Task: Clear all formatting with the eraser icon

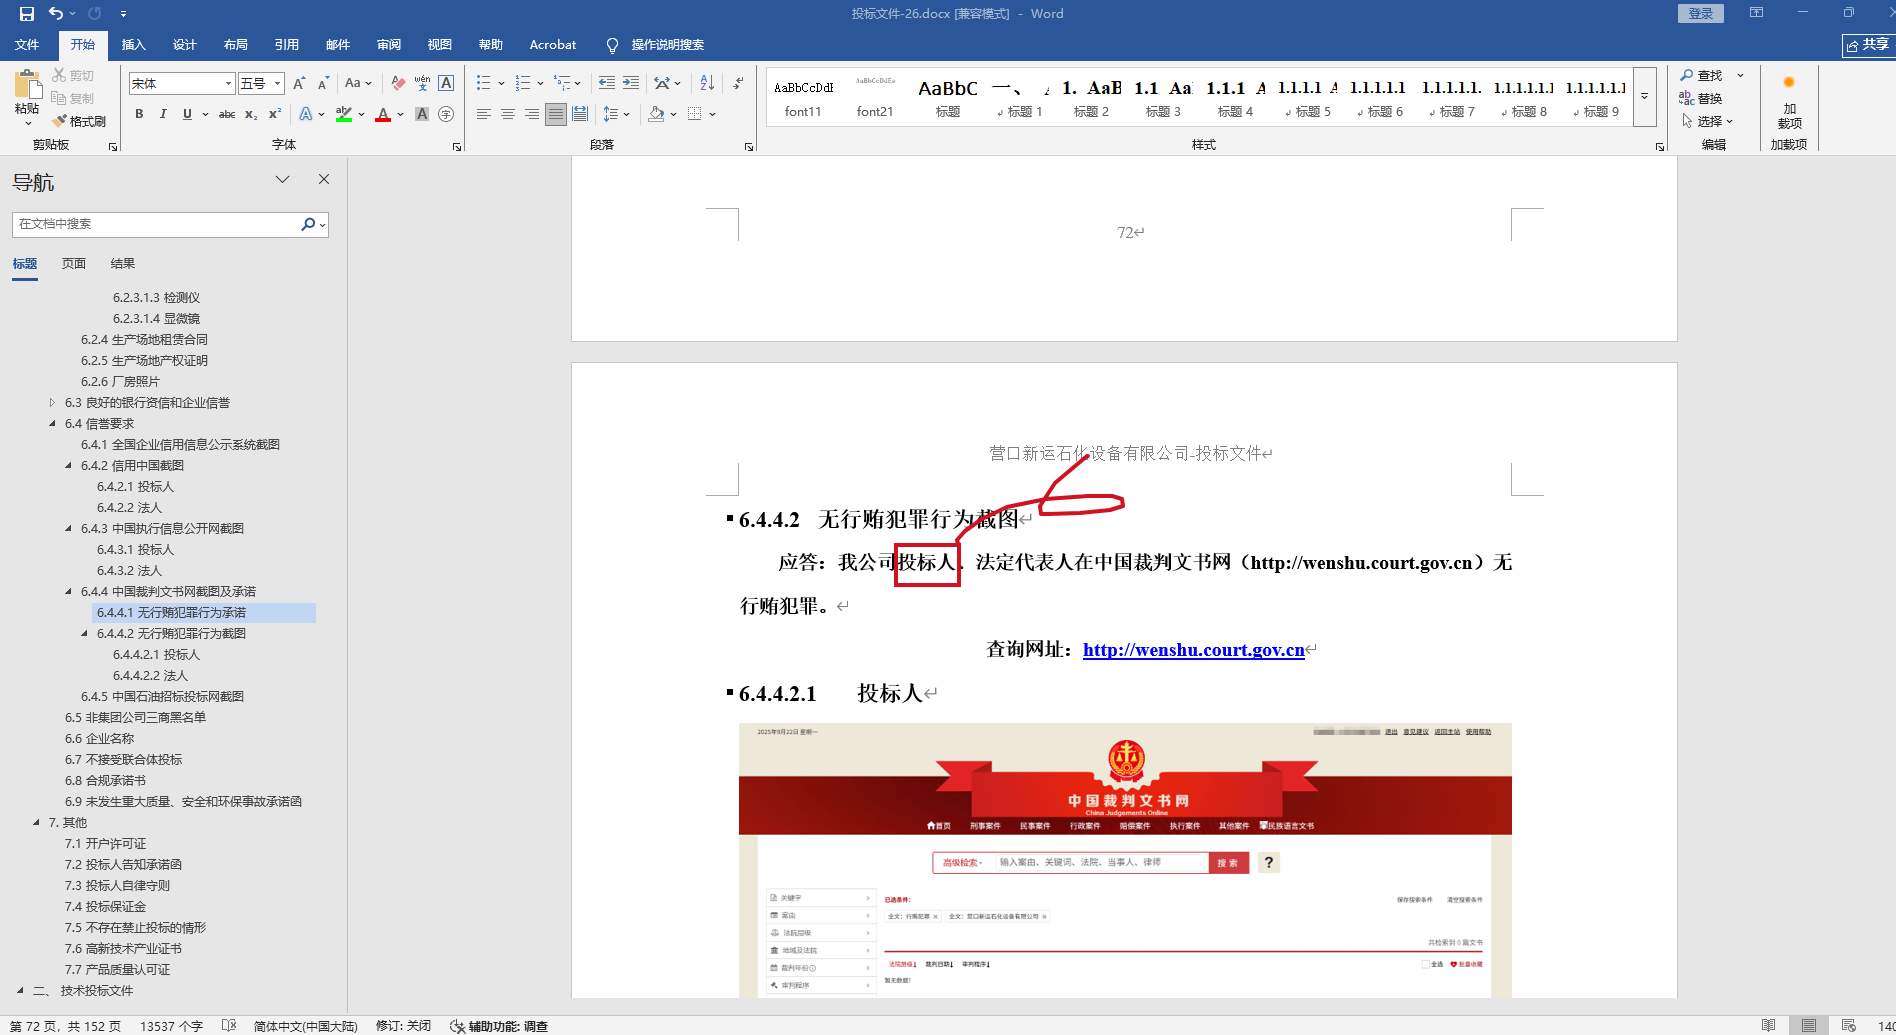Action: click(x=398, y=84)
